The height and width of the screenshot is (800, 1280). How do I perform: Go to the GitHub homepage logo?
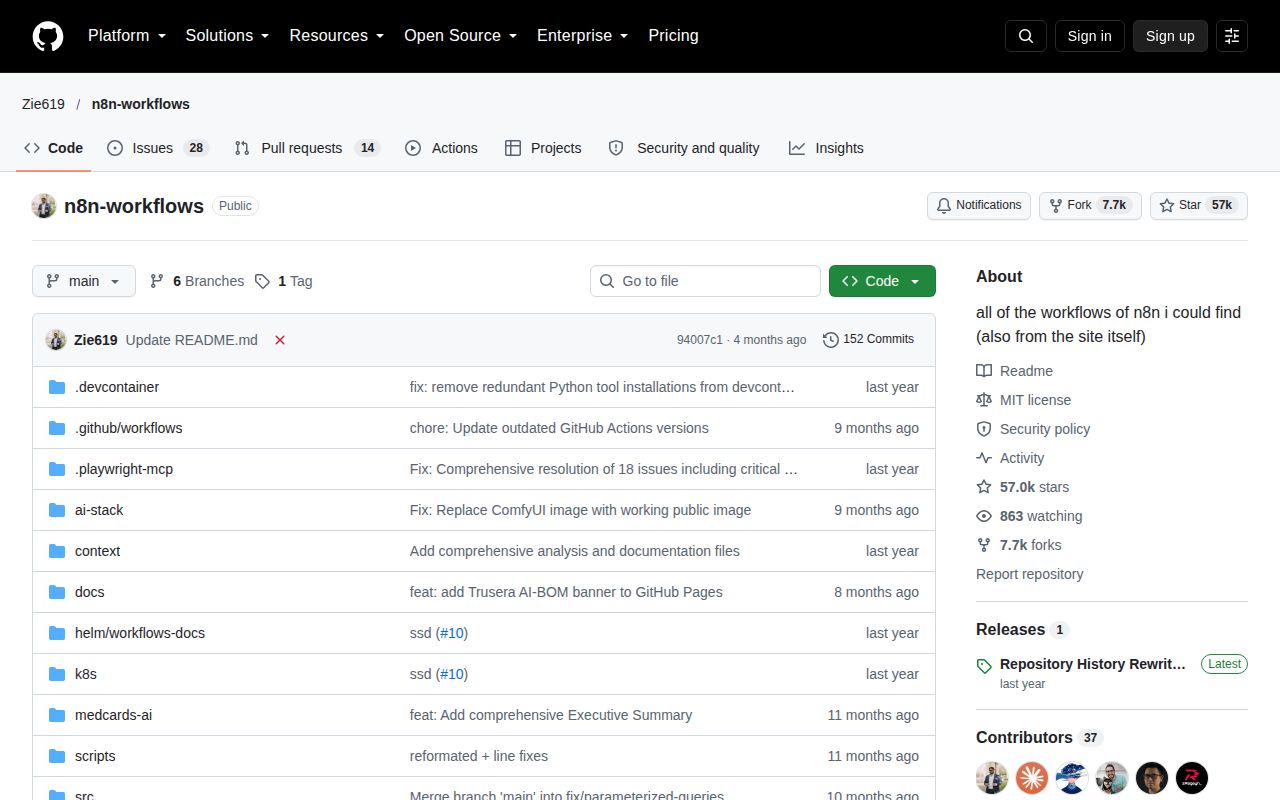click(48, 36)
